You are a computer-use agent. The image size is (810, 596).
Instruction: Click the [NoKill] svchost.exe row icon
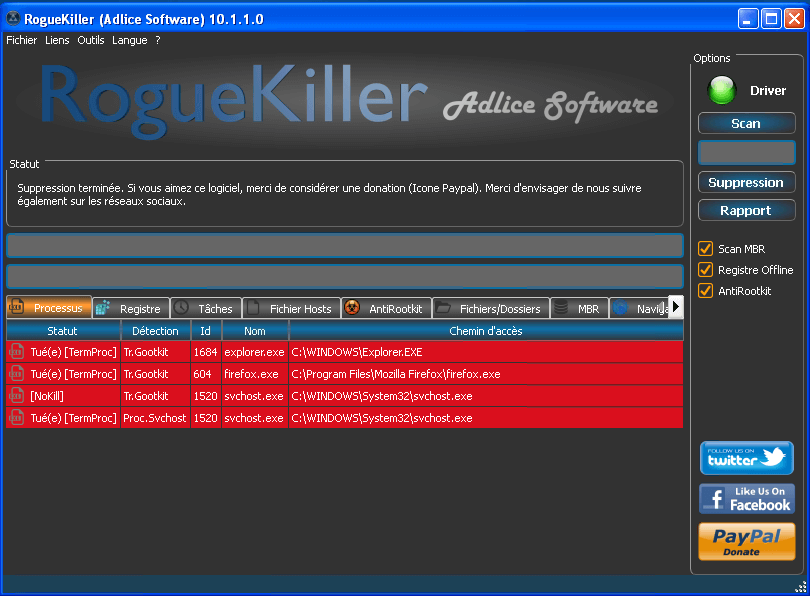pyautogui.click(x=16, y=396)
